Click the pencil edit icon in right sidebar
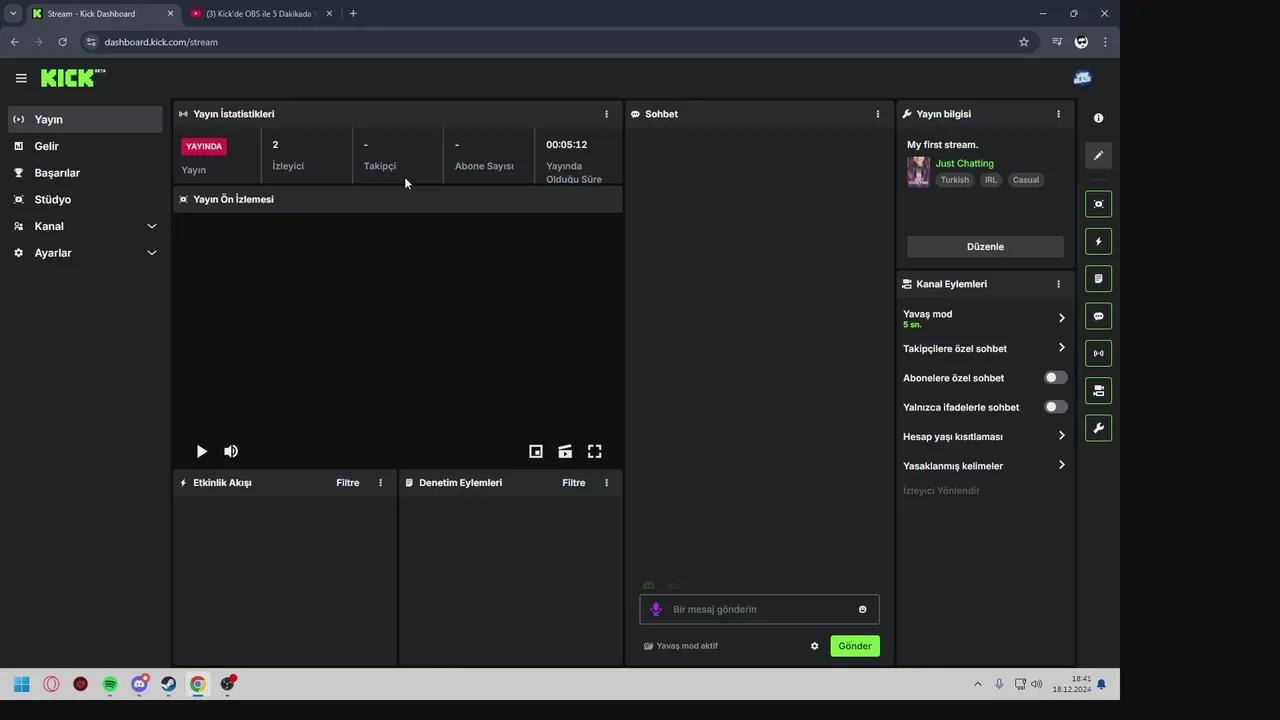The image size is (1280, 720). (1098, 155)
